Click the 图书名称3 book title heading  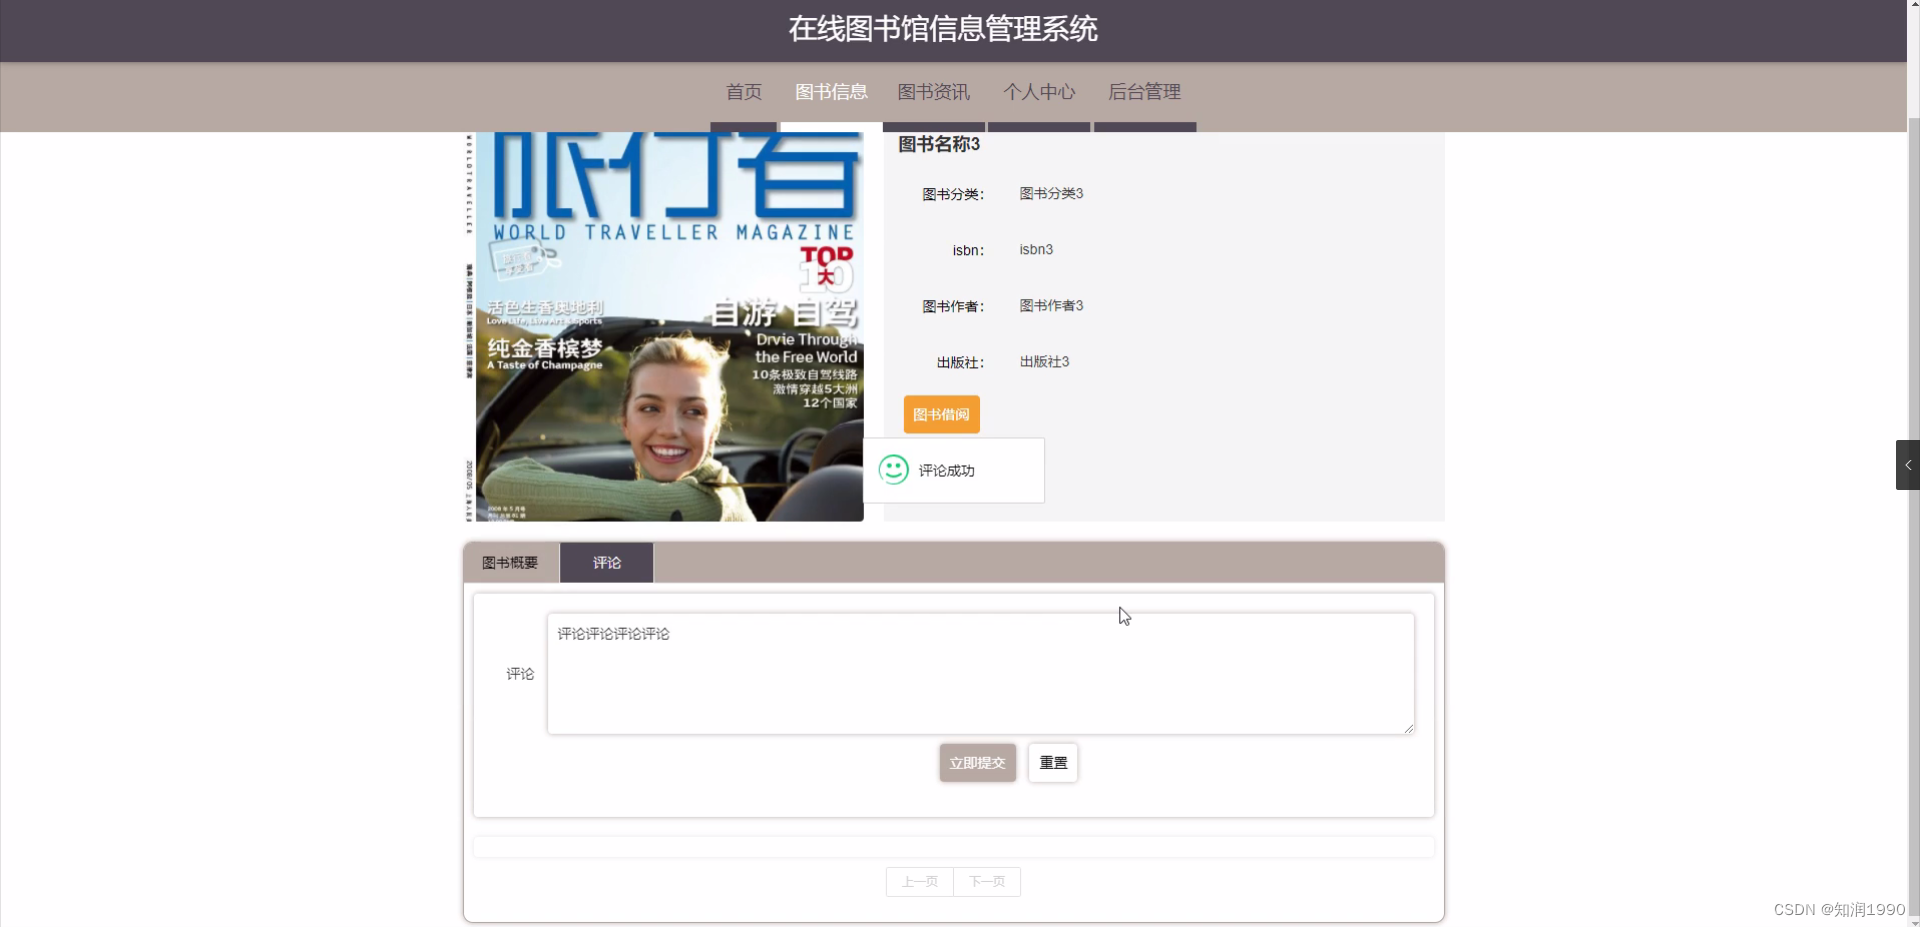[936, 144]
